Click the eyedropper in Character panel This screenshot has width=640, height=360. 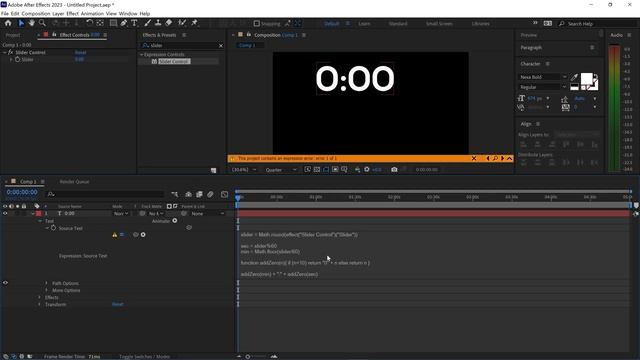pyautogui.click(x=574, y=77)
